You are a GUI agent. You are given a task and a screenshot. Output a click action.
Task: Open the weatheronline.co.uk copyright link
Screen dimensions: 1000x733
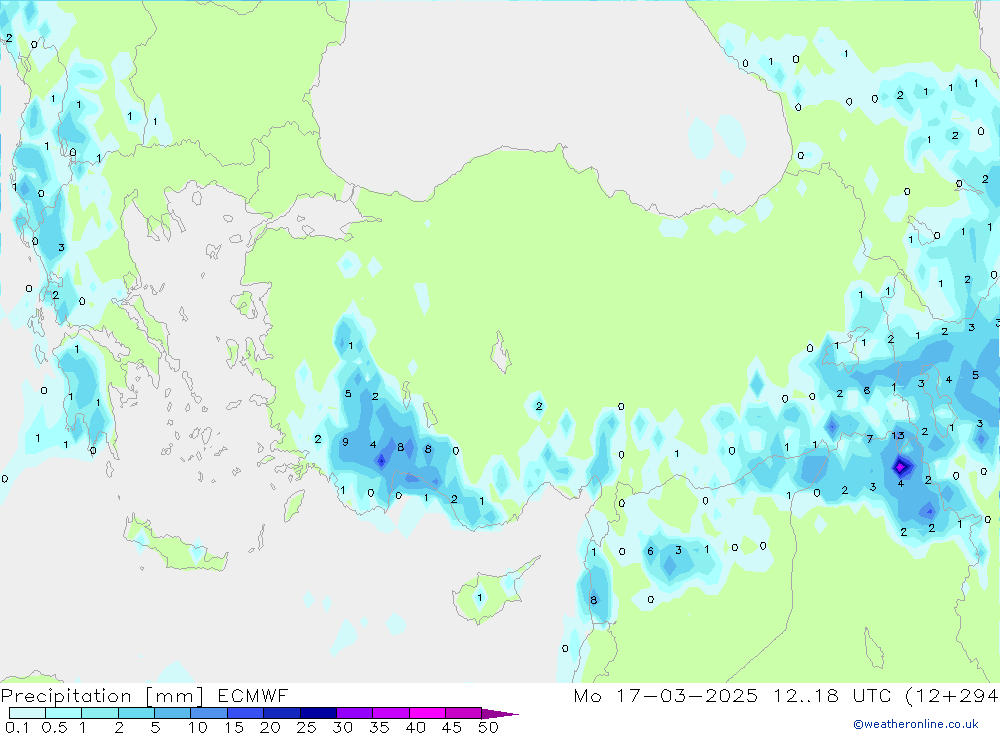click(x=916, y=724)
